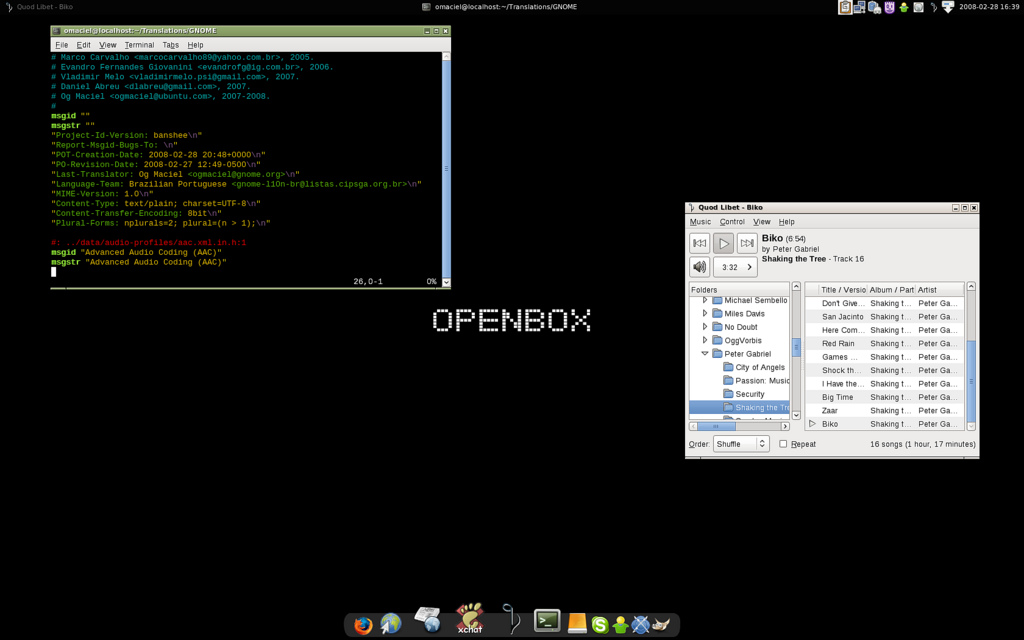Skip to the next track in Quod Libet

[747, 243]
